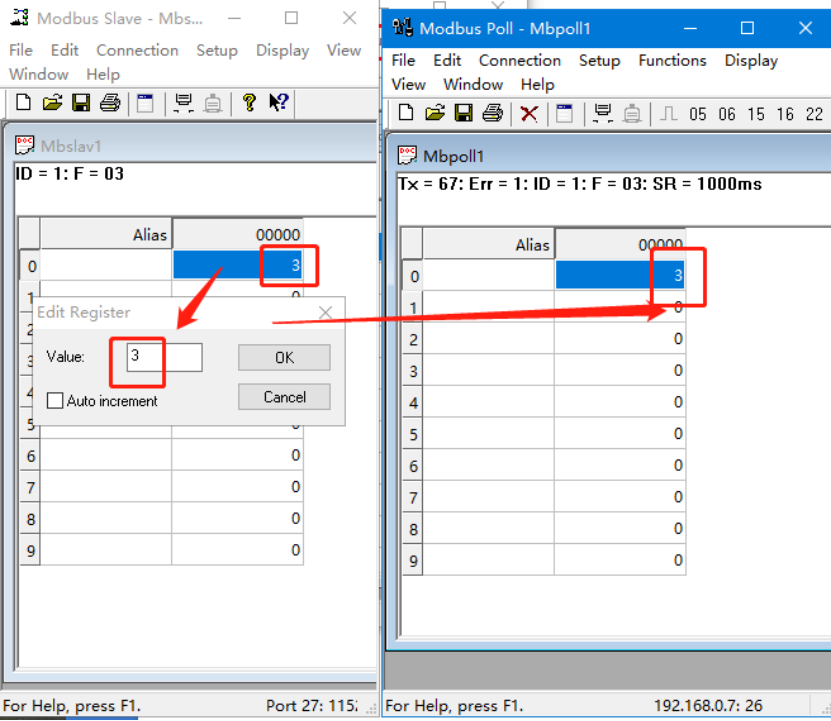Open the Display menu in Modbus Slave

click(x=282, y=50)
